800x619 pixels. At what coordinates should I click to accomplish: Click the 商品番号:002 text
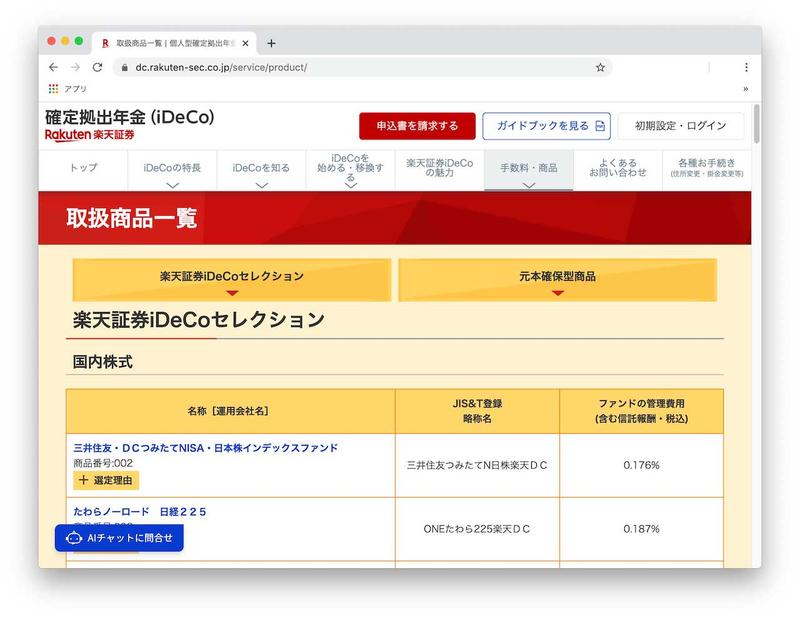103,463
